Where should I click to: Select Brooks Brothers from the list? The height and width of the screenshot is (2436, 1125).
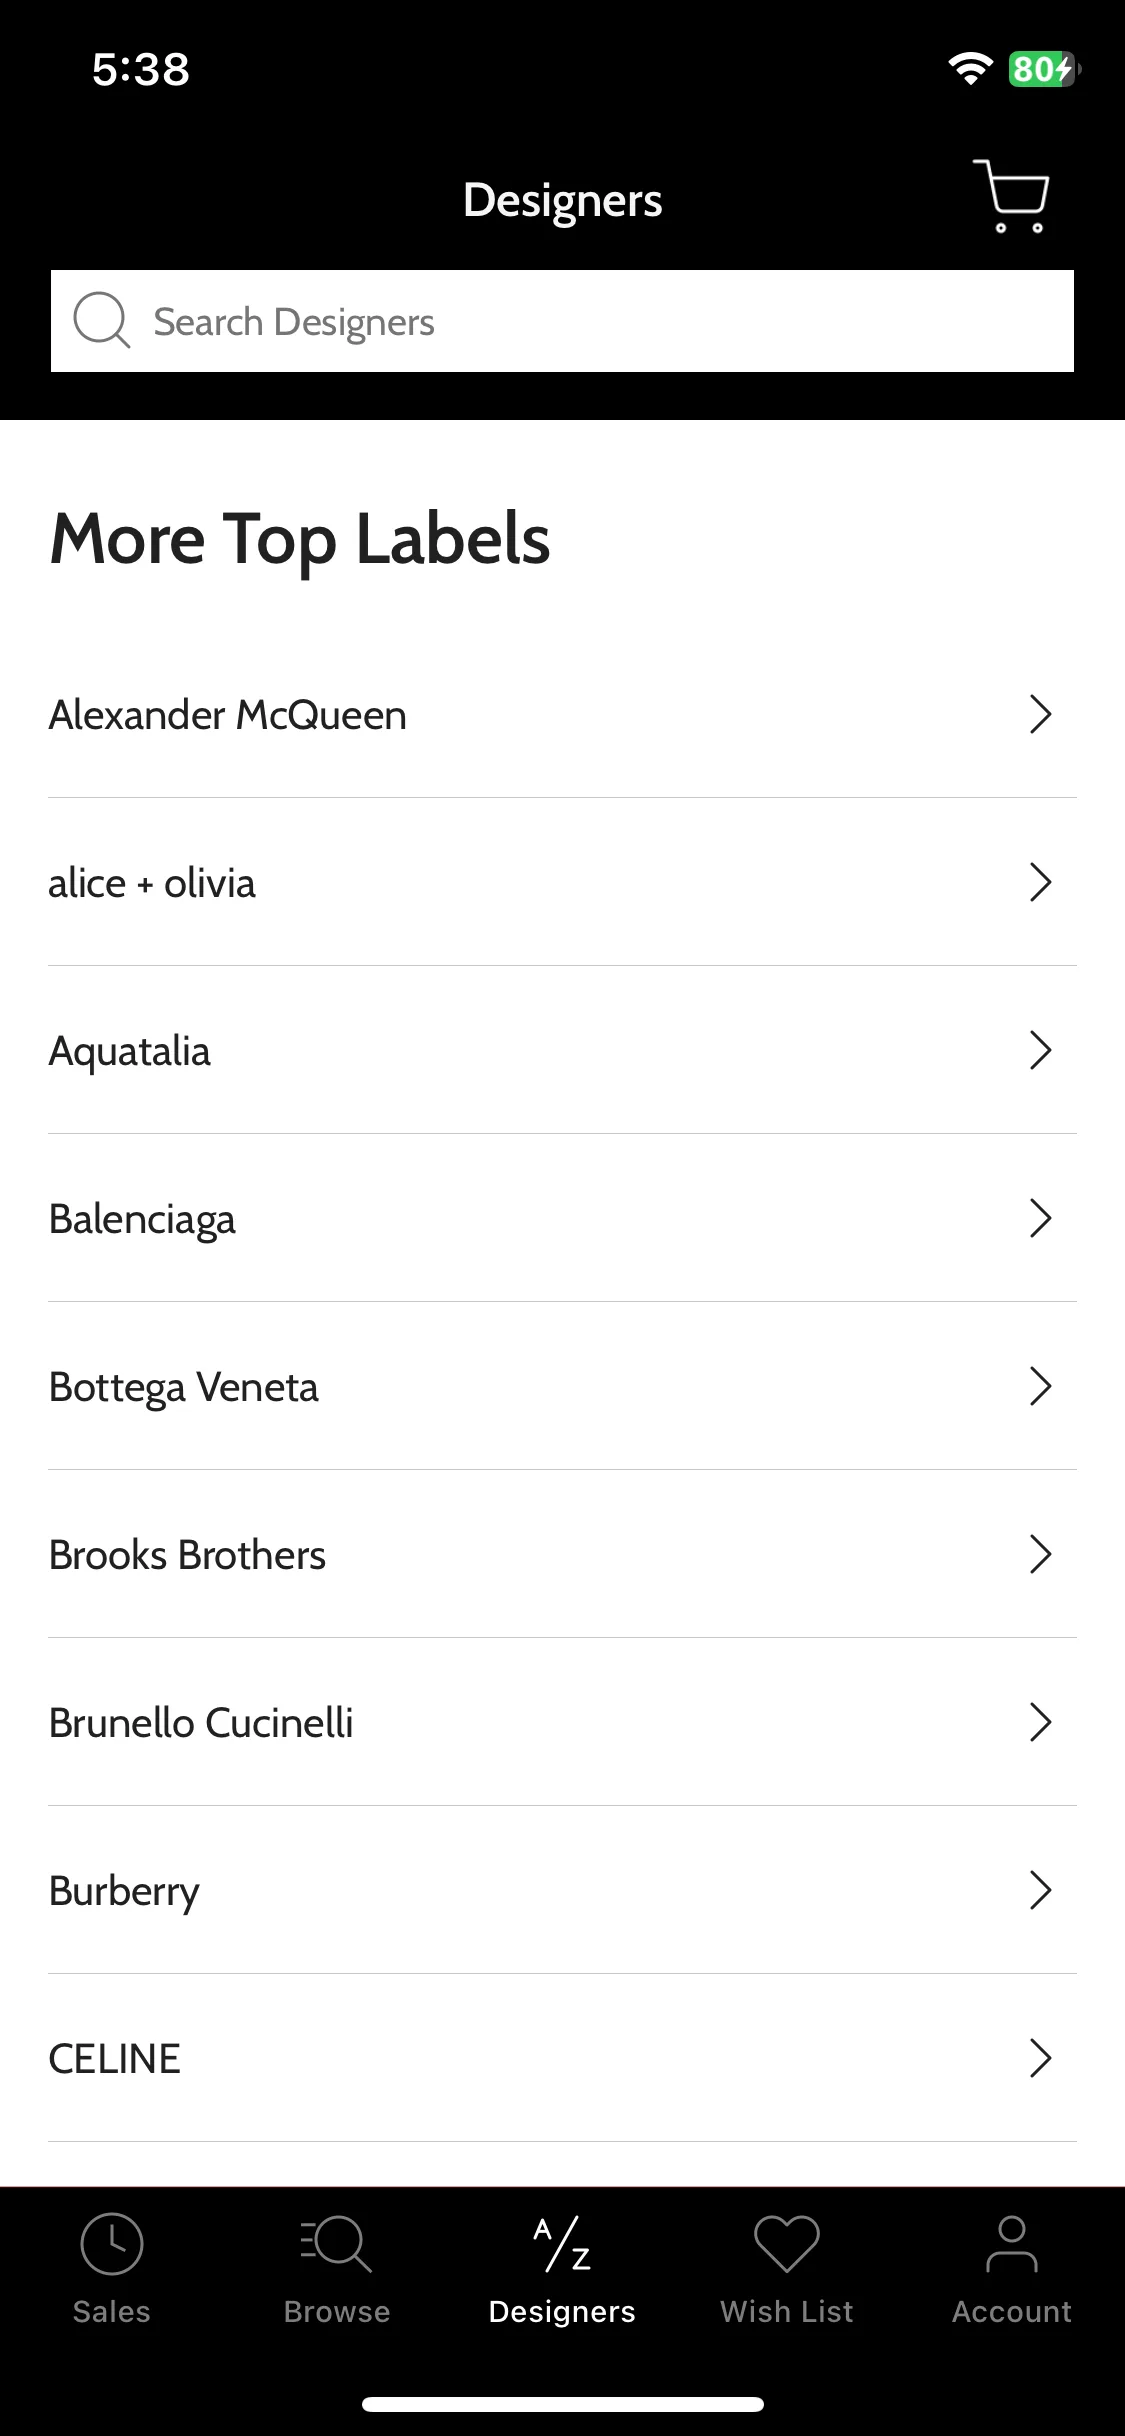562,1554
